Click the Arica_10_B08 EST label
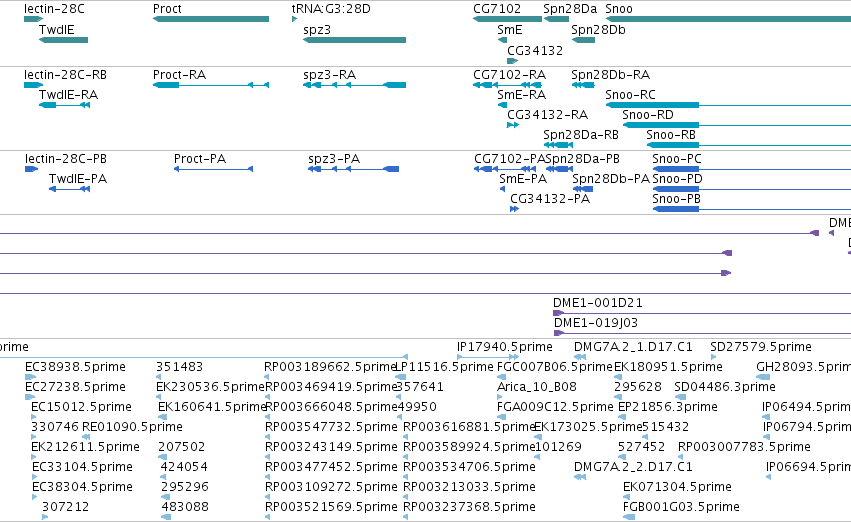Image resolution: width=851 pixels, height=522 pixels. (x=537, y=386)
